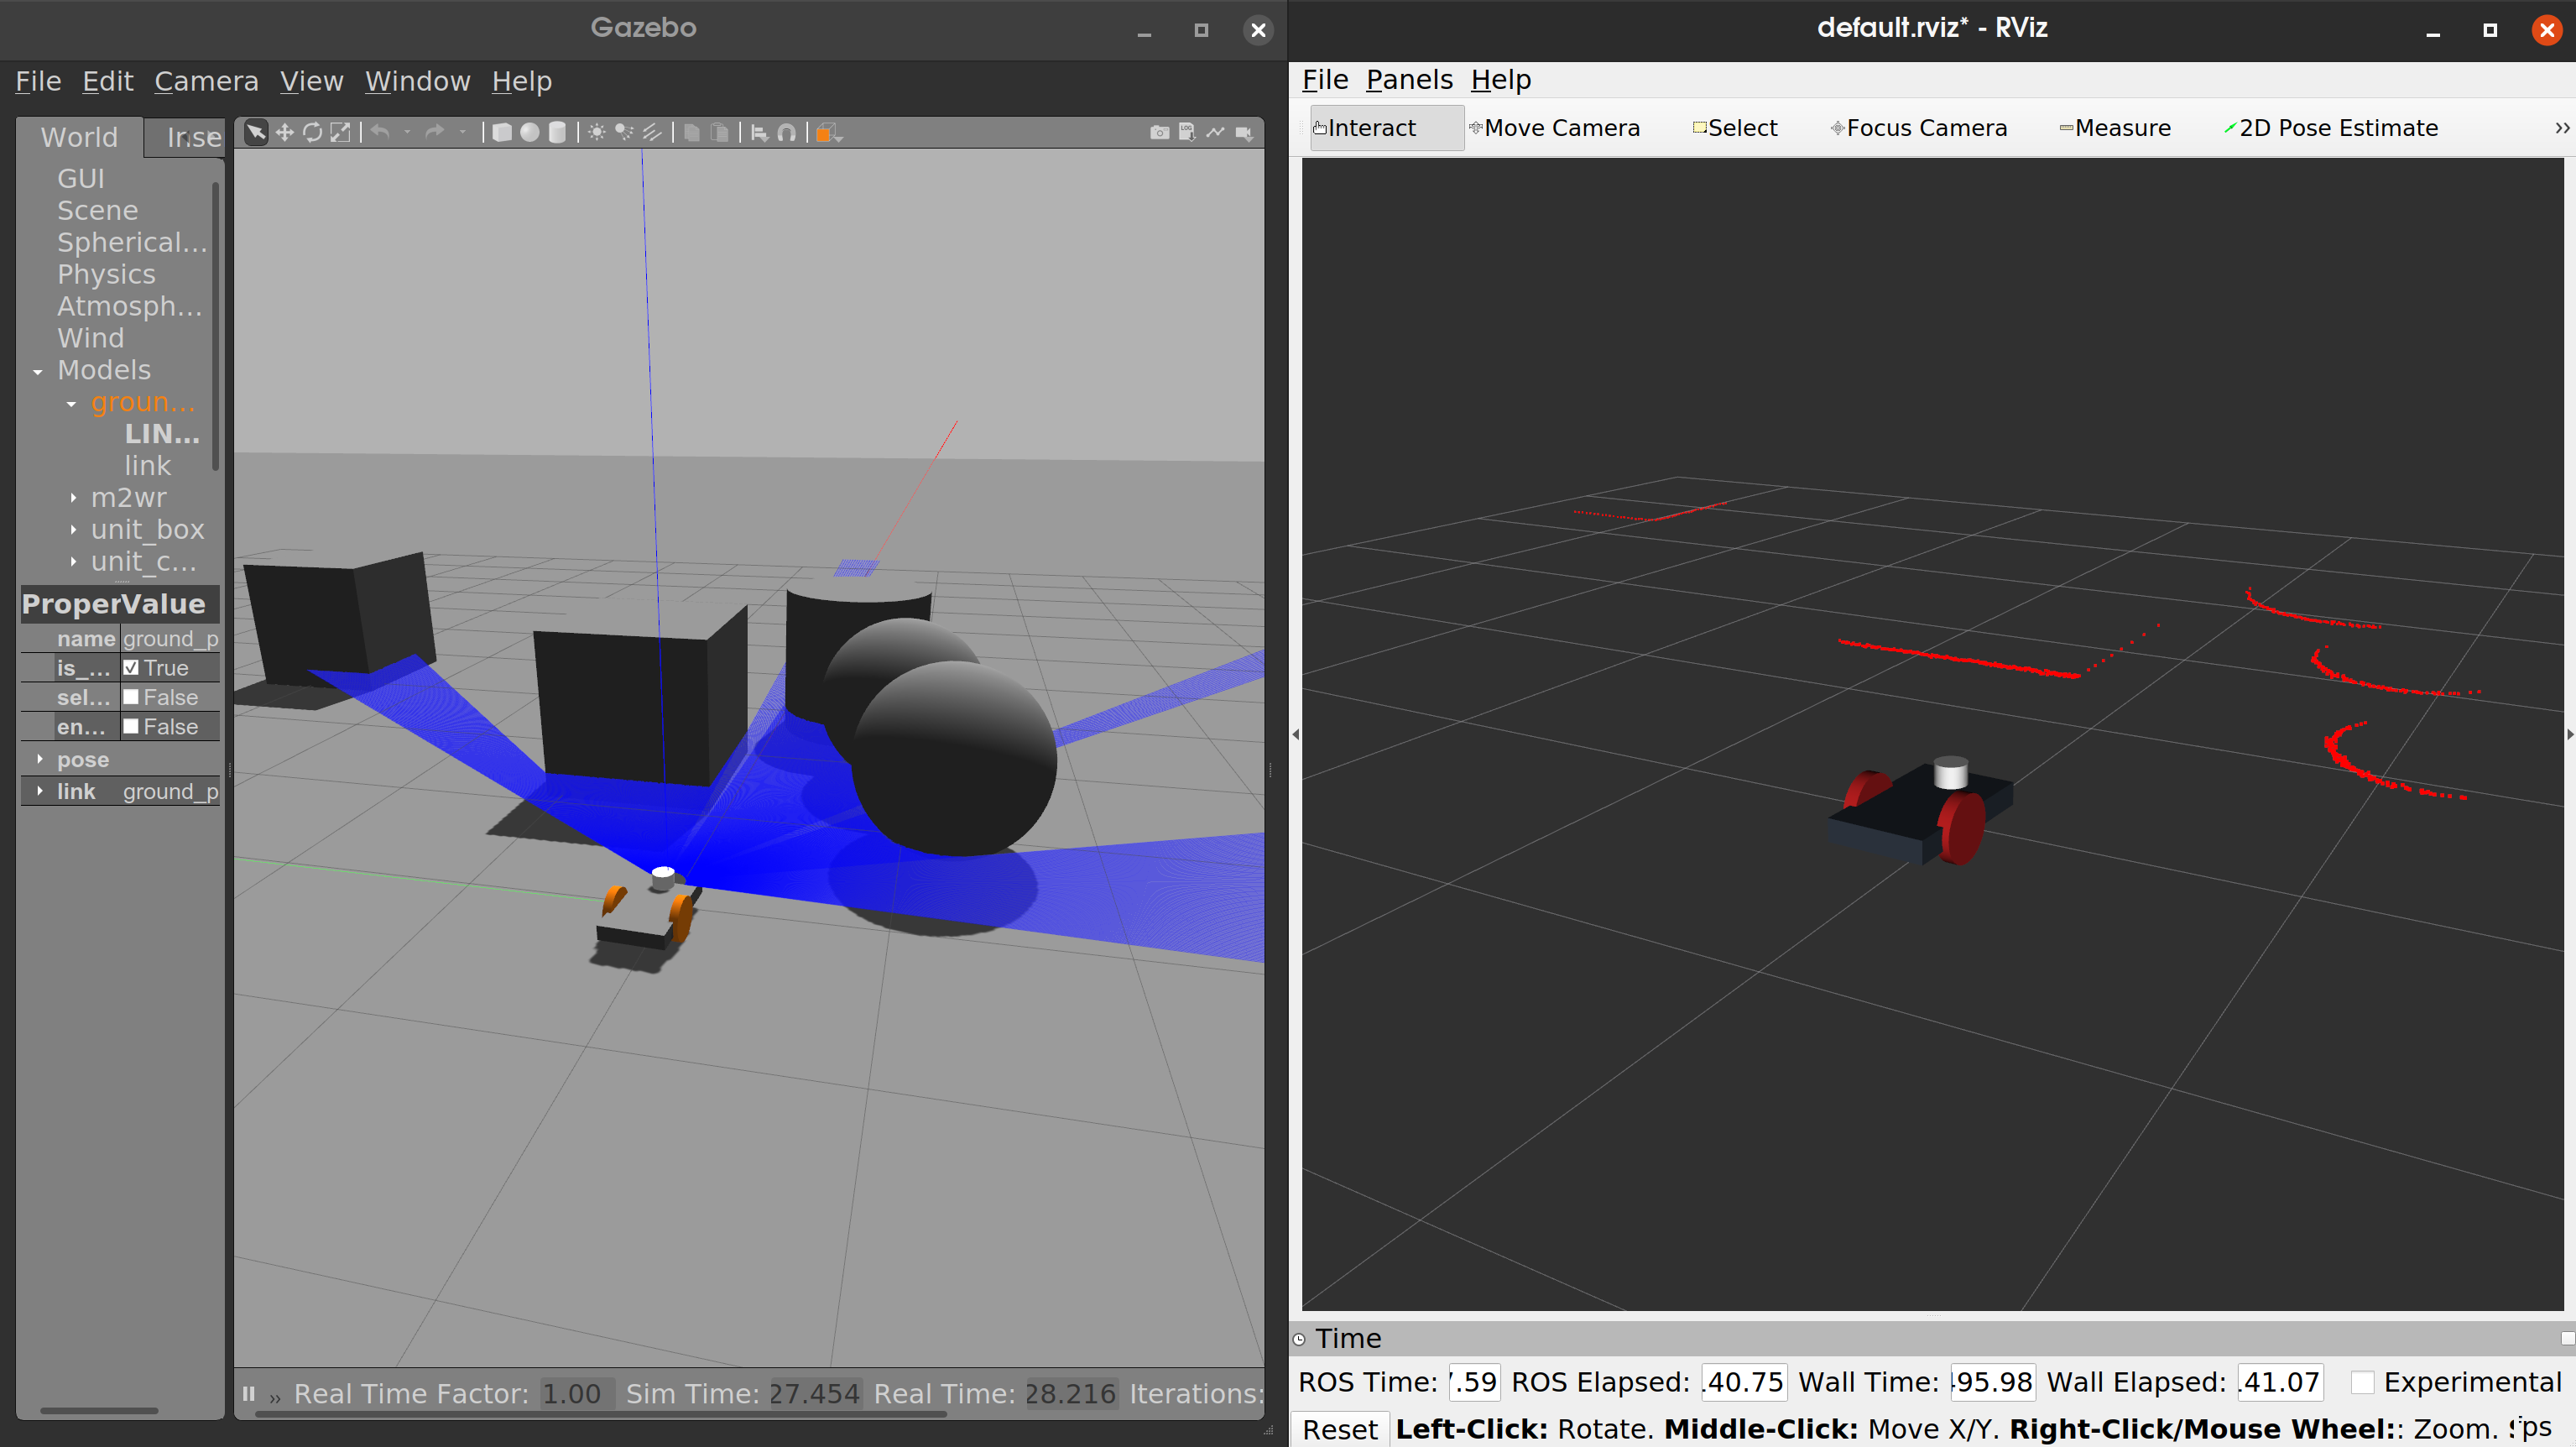Add a point light in Gazebo
Viewport: 2576px width, 1447px height.
597,132
